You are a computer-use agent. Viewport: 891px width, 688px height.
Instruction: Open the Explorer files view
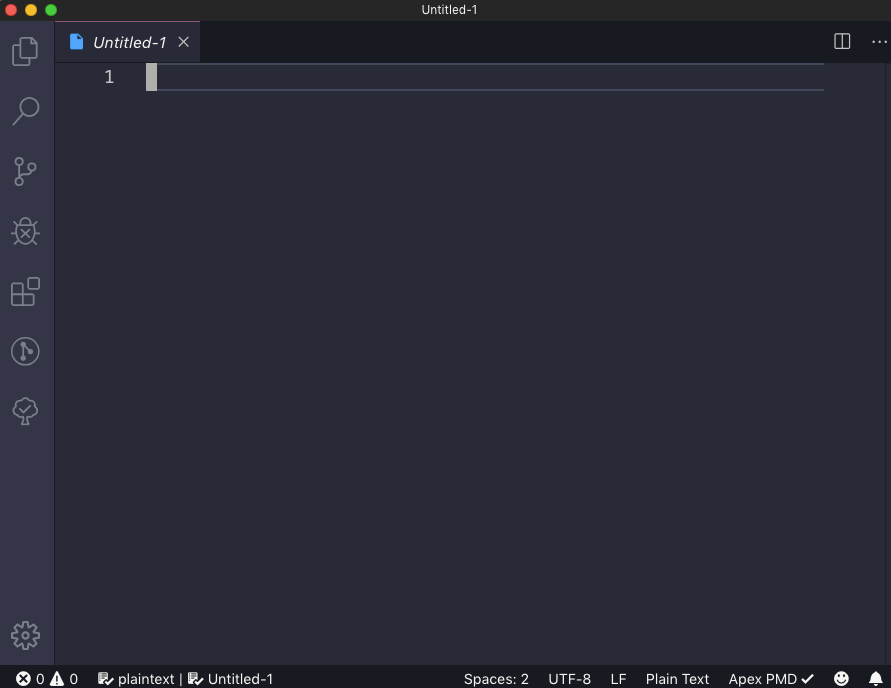[x=25, y=51]
